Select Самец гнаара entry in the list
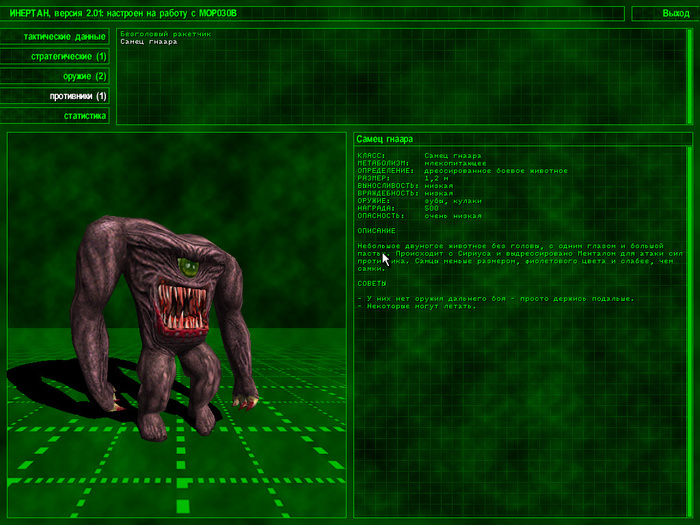 (x=148, y=42)
